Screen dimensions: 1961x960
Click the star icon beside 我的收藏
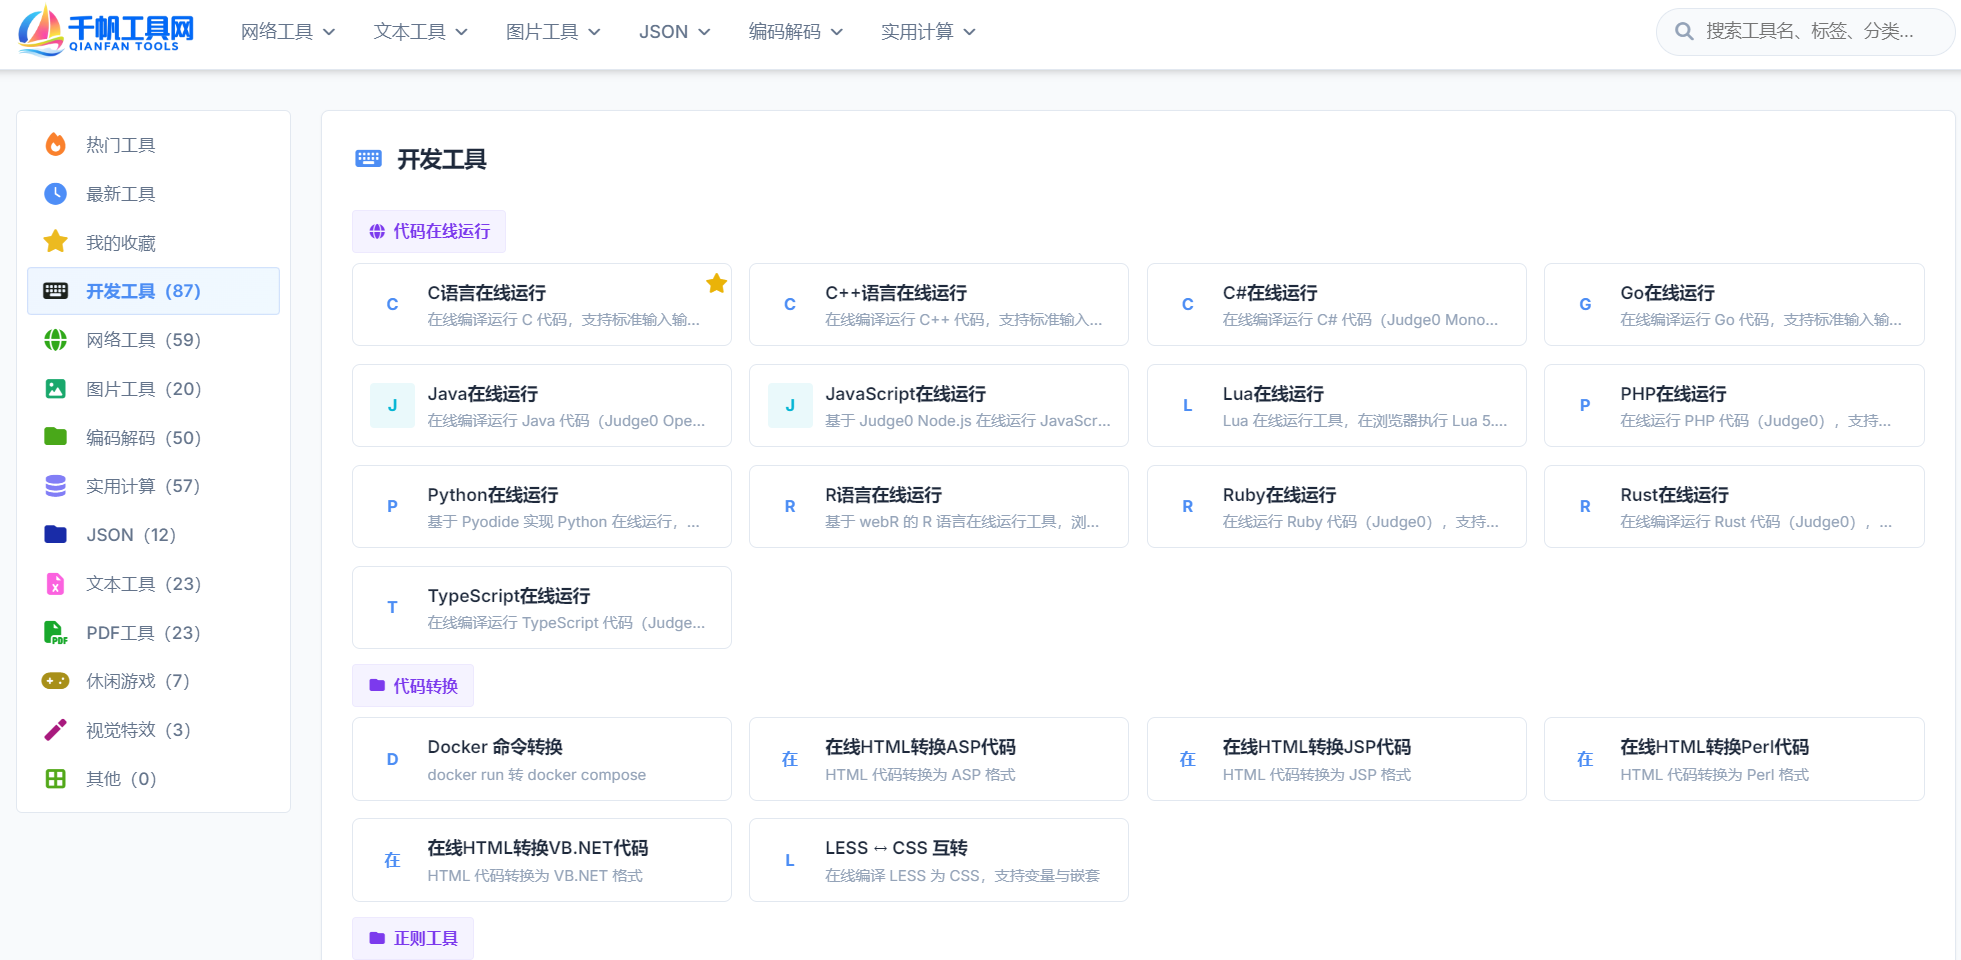[x=56, y=242]
